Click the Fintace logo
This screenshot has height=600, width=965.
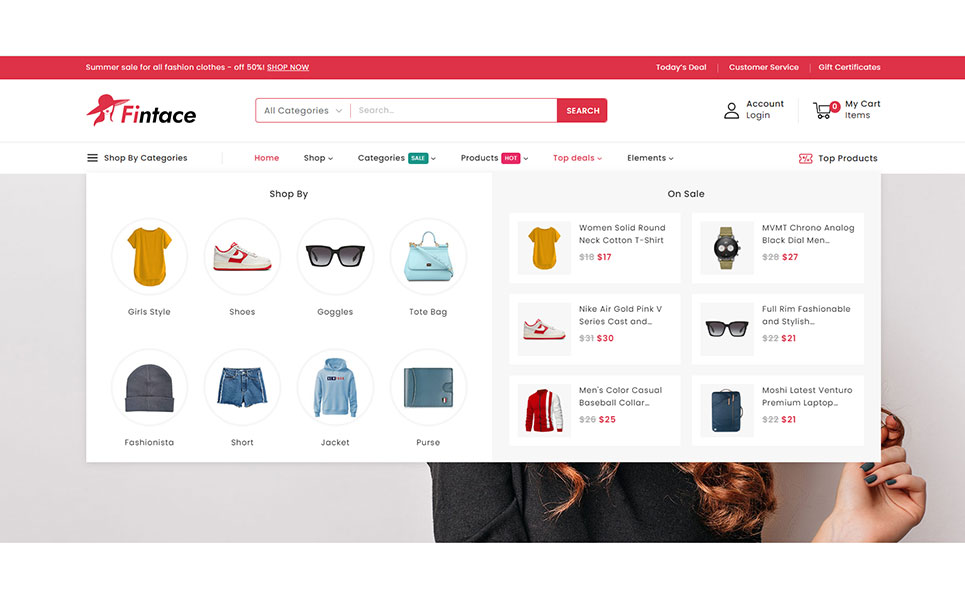pyautogui.click(x=142, y=111)
